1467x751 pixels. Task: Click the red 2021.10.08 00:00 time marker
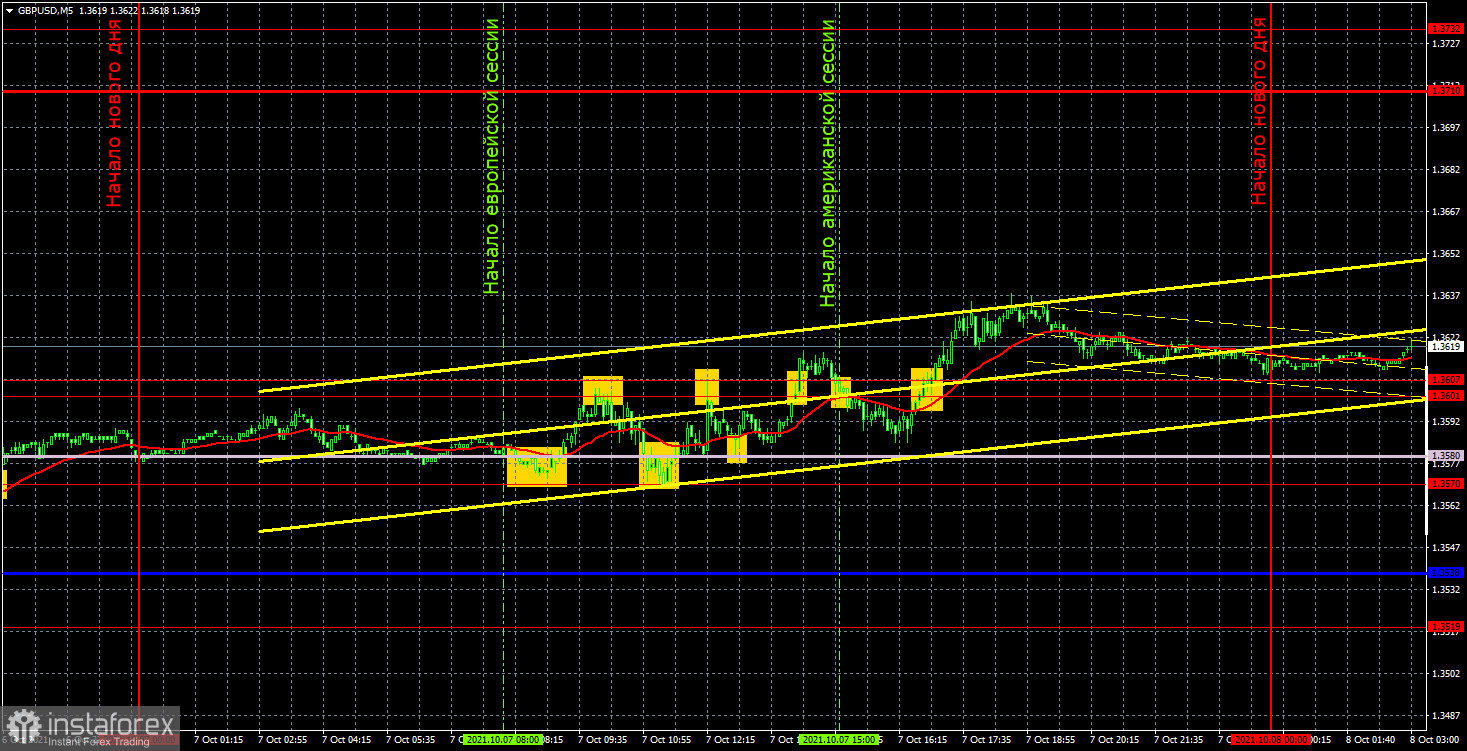point(1272,740)
